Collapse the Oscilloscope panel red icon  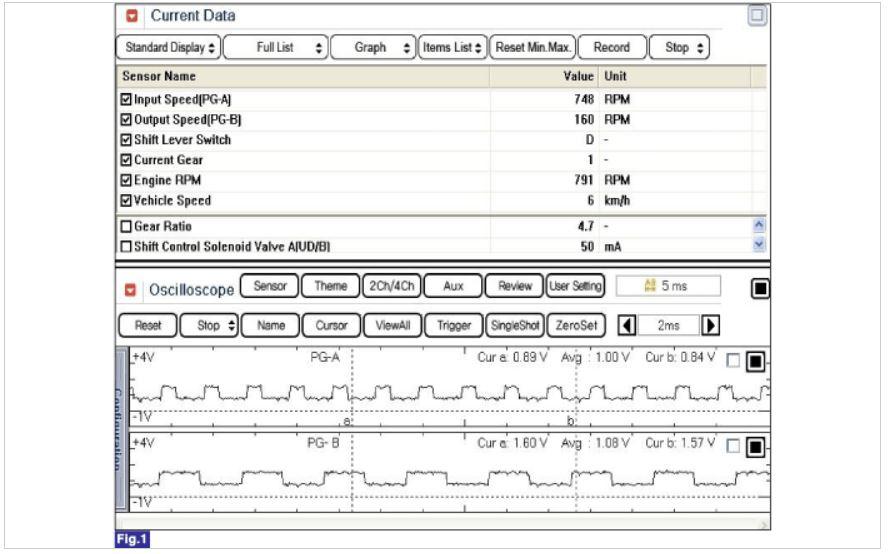tap(131, 290)
